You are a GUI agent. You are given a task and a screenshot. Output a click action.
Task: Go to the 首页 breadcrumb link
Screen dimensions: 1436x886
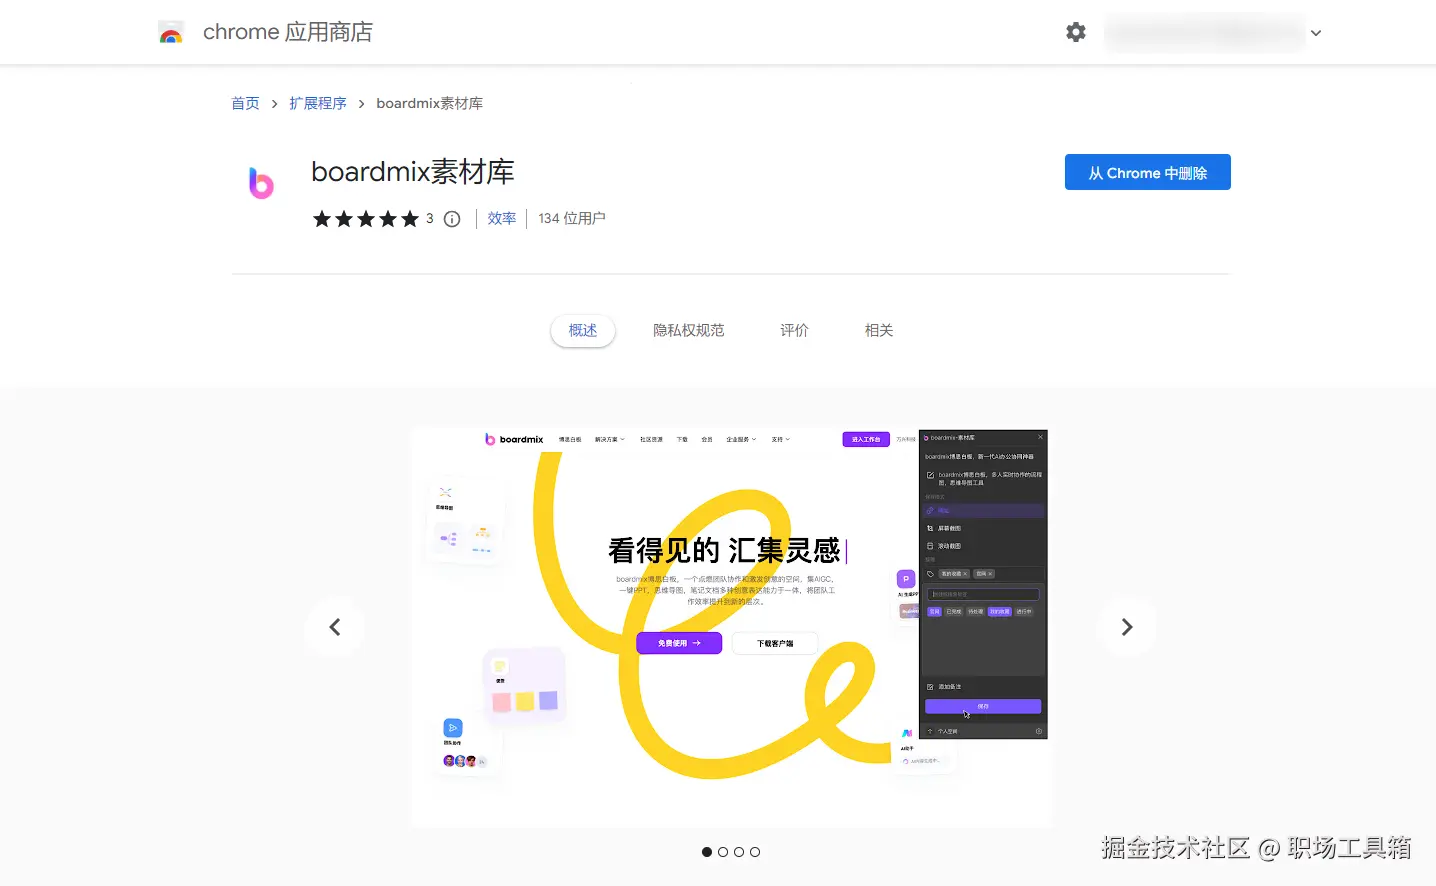245,103
